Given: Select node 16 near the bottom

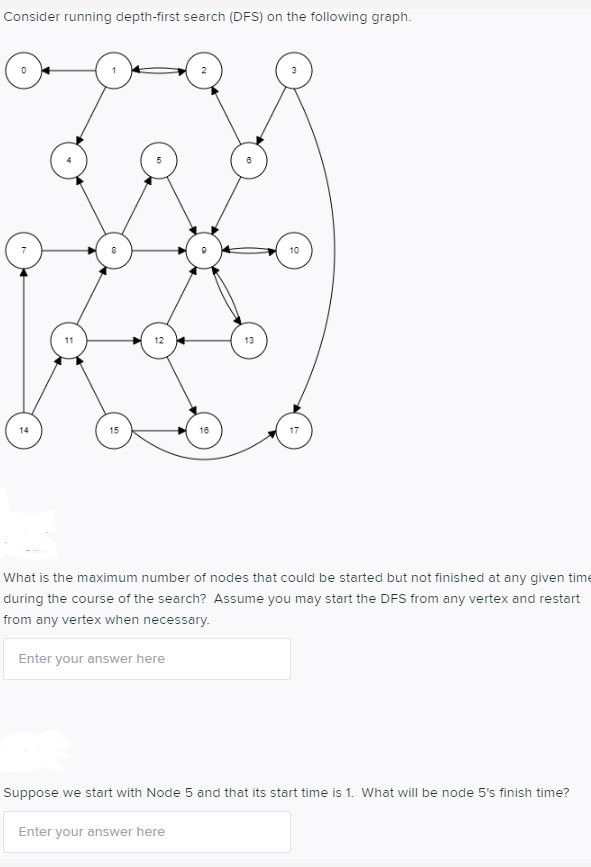Looking at the screenshot, I should coord(204,430).
